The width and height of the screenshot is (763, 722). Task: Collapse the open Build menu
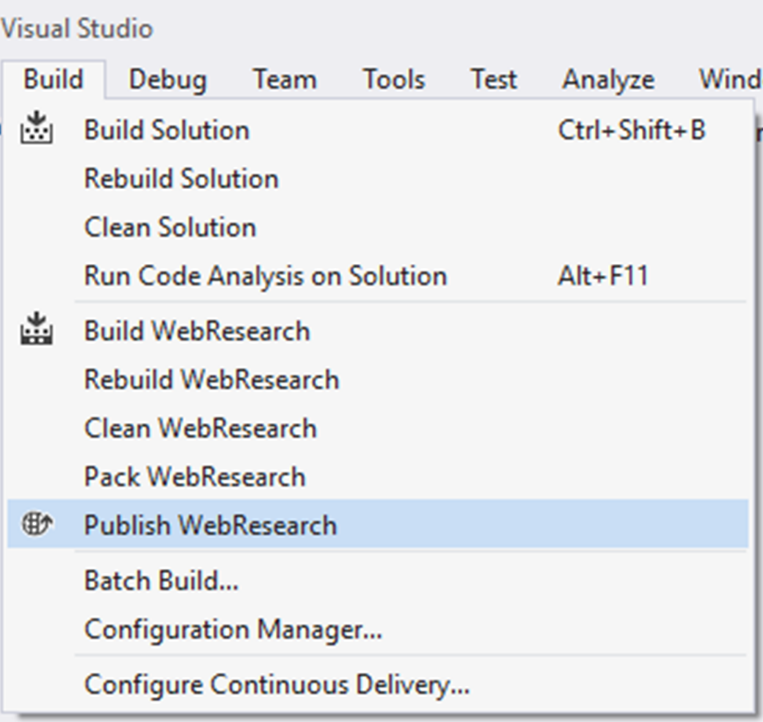(54, 79)
